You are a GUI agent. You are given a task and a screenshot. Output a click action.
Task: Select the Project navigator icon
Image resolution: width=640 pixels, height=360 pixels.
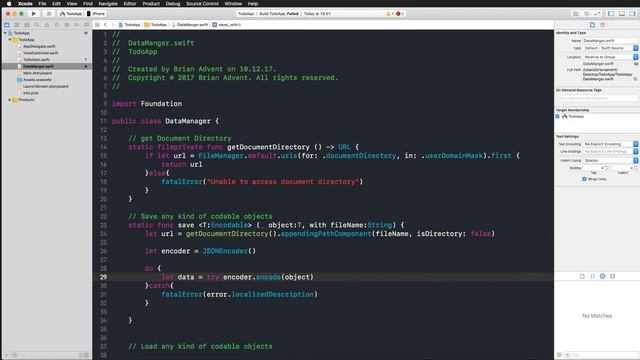(x=7, y=25)
